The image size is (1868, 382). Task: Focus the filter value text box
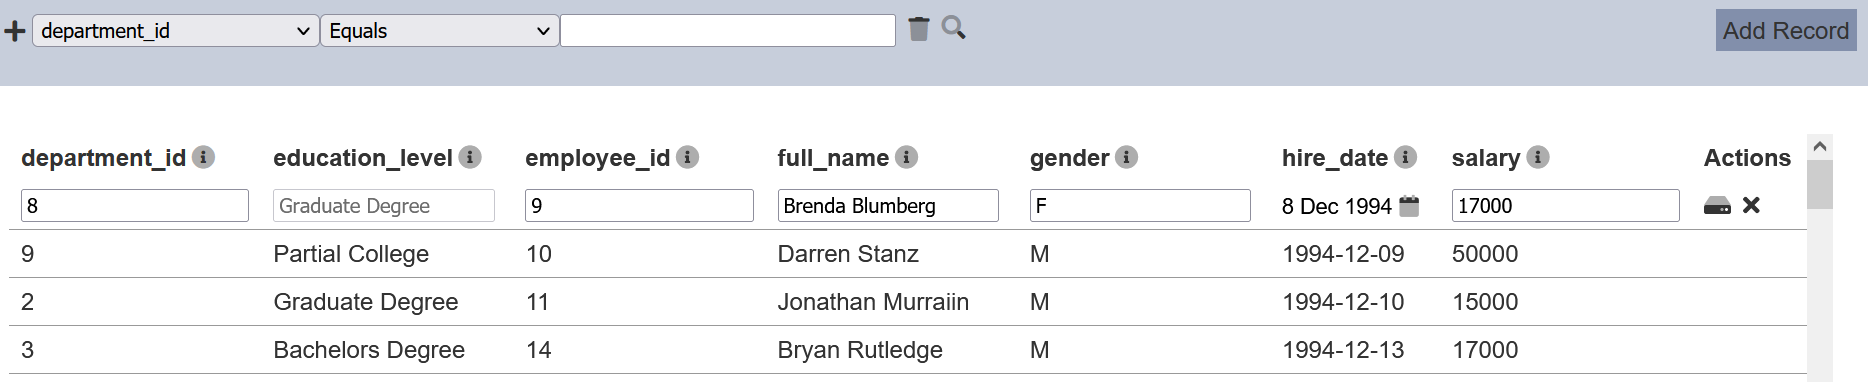[x=728, y=31]
